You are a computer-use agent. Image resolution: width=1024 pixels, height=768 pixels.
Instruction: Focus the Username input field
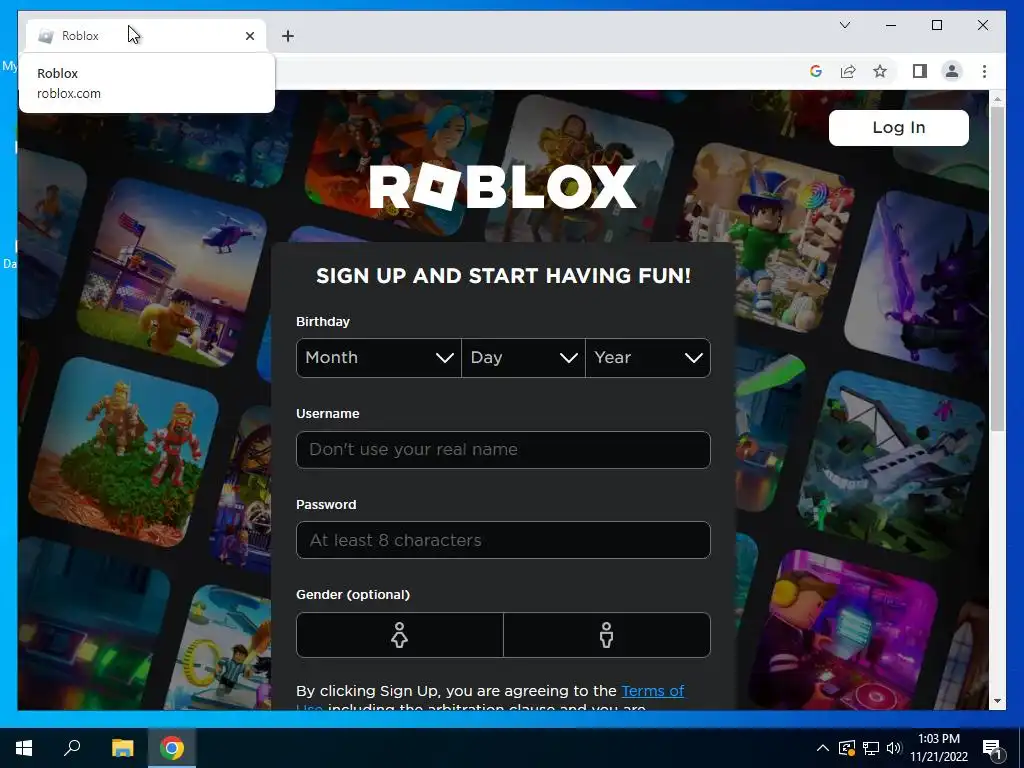click(503, 449)
